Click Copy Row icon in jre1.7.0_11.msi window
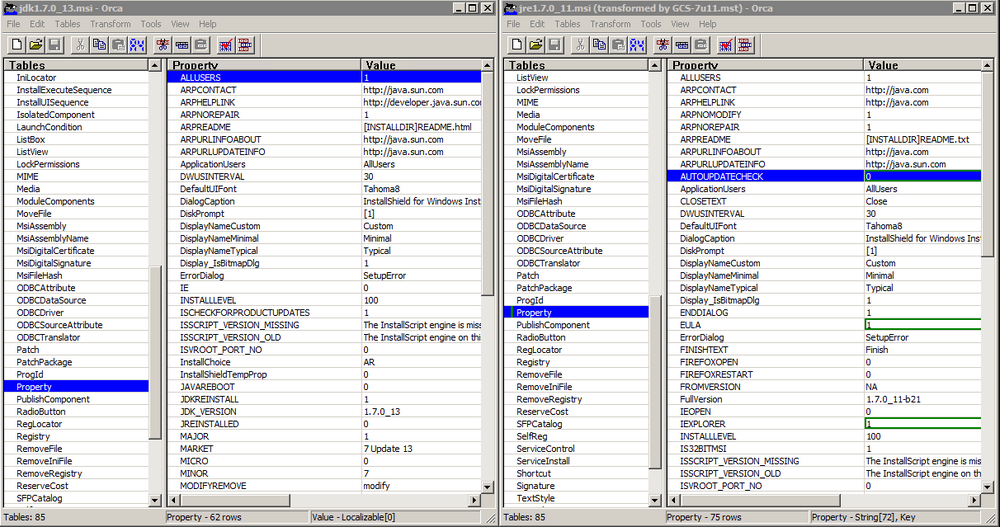 [x=682, y=45]
